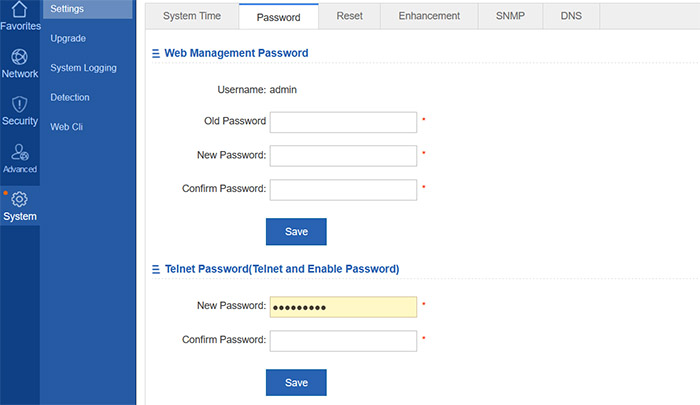This screenshot has width=700, height=405.
Task: Open the Security shield icon
Action: pyautogui.click(x=19, y=104)
